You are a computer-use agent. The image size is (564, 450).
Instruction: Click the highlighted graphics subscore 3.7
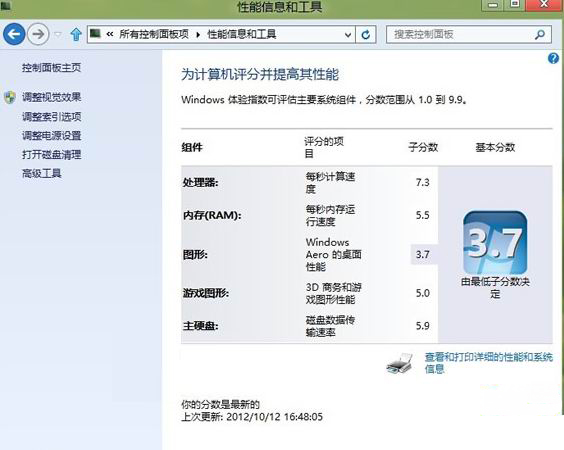[x=424, y=254]
